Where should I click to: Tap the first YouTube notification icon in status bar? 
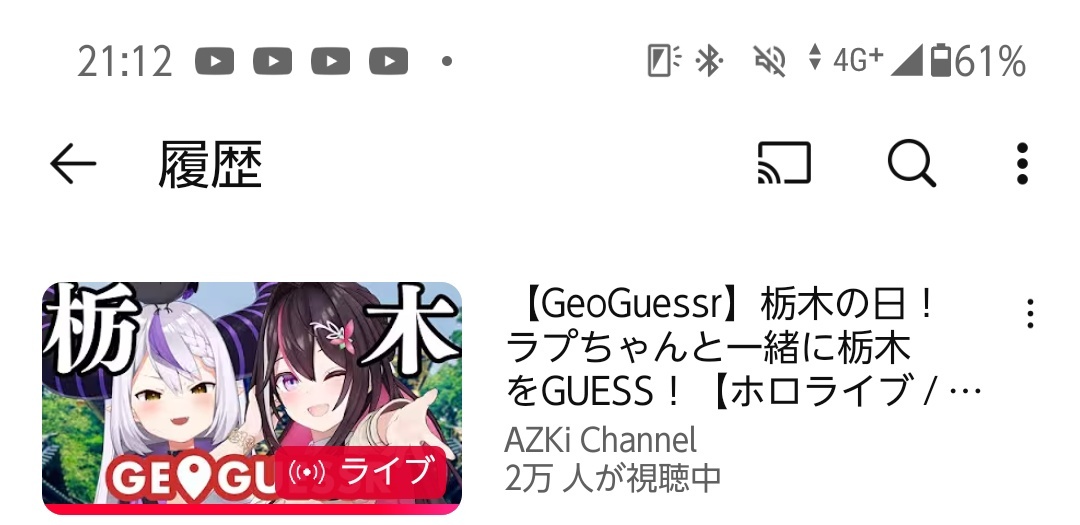coord(214,61)
